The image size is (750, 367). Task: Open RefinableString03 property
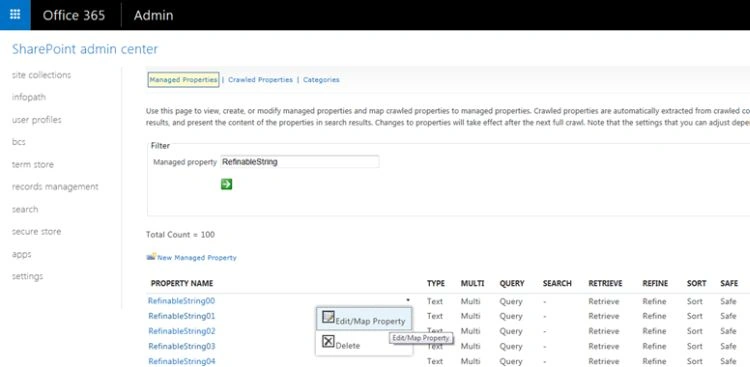(181, 346)
